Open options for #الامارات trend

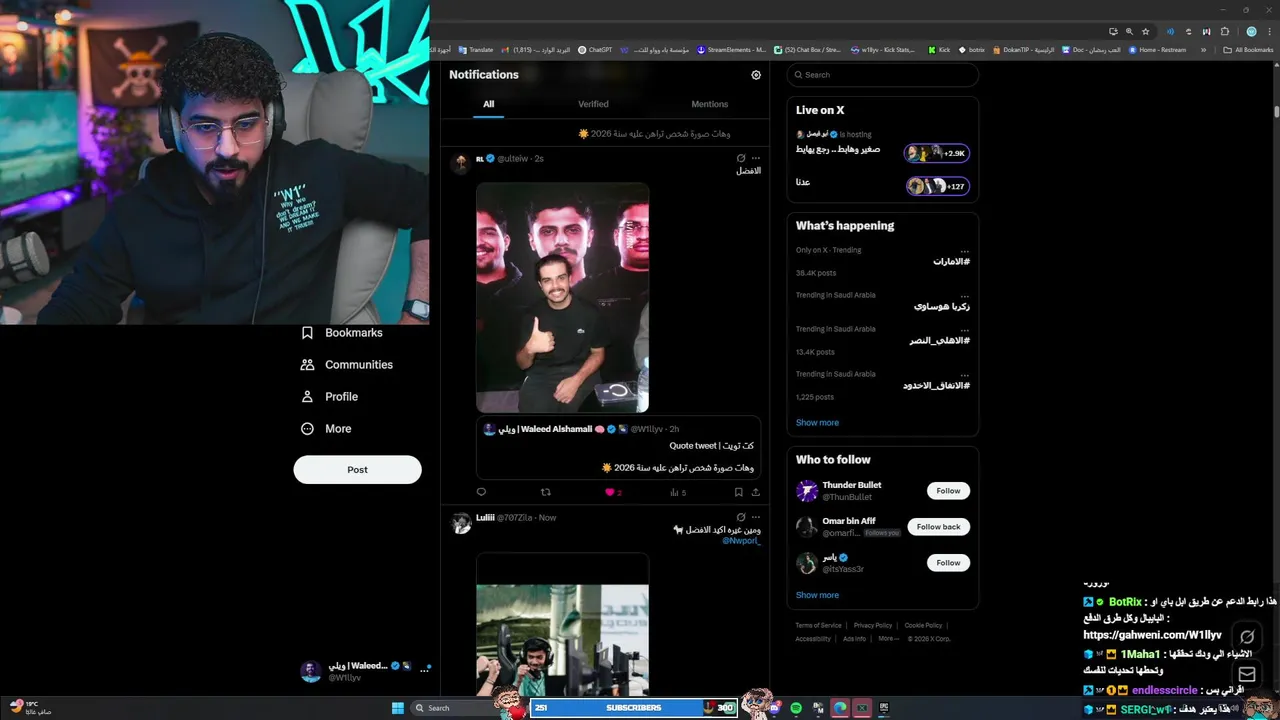point(965,250)
